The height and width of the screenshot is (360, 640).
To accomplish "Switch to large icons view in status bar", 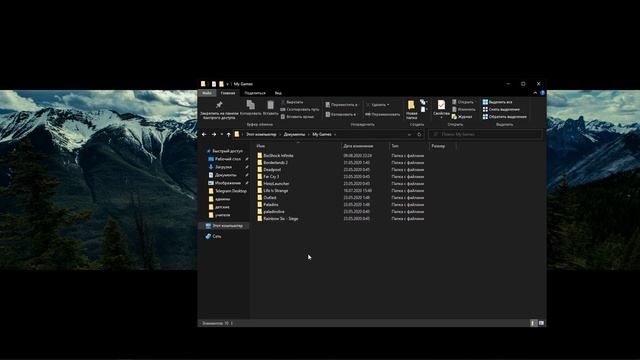I will [x=541, y=323].
